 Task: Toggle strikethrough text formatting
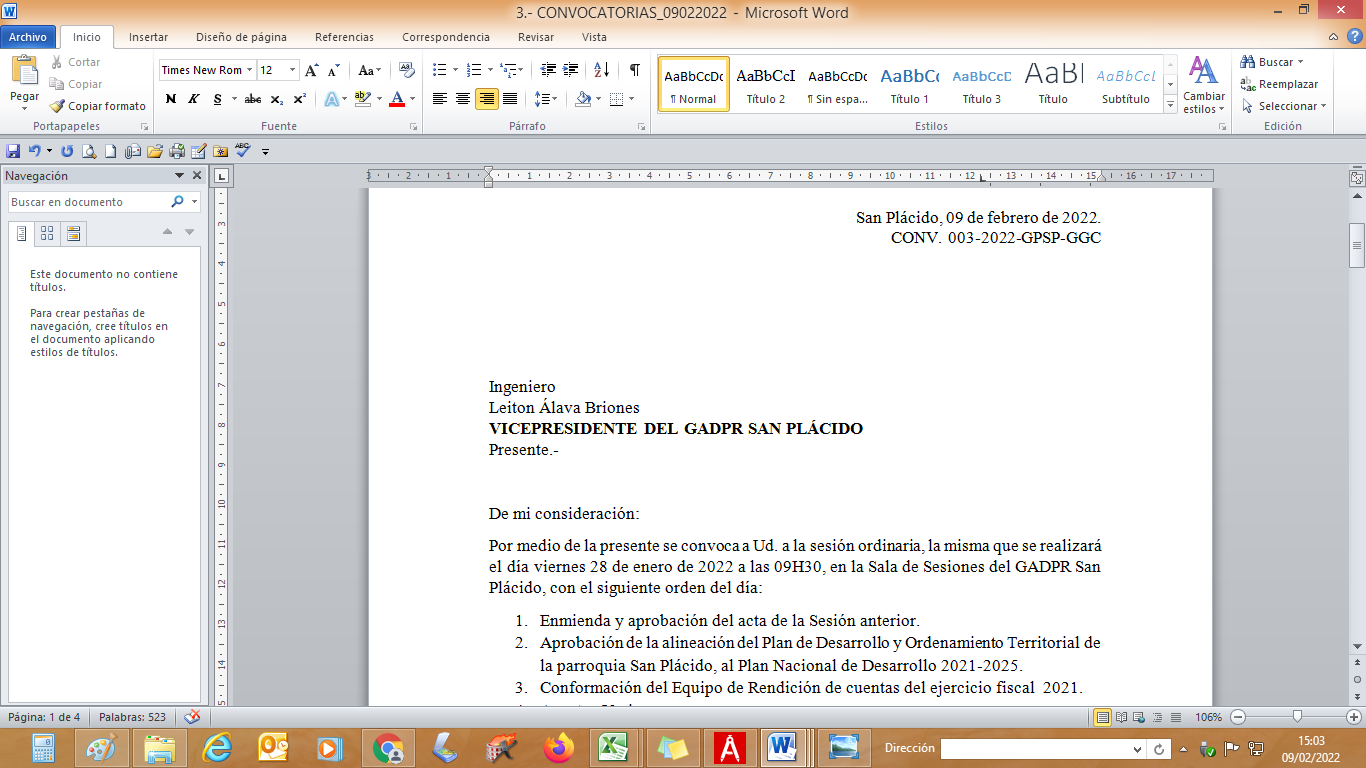coord(253,99)
